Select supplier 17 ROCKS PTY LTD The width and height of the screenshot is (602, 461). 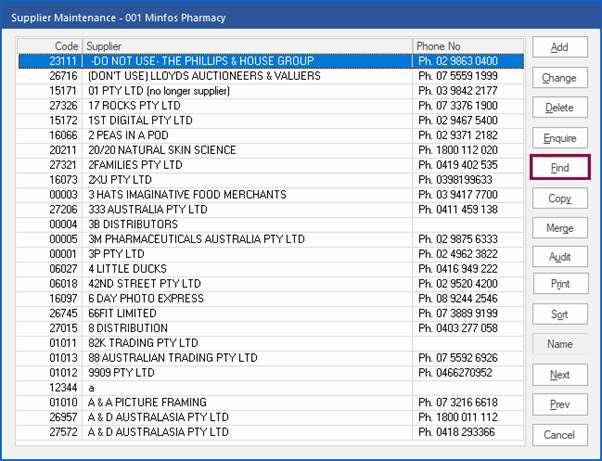coord(271,106)
